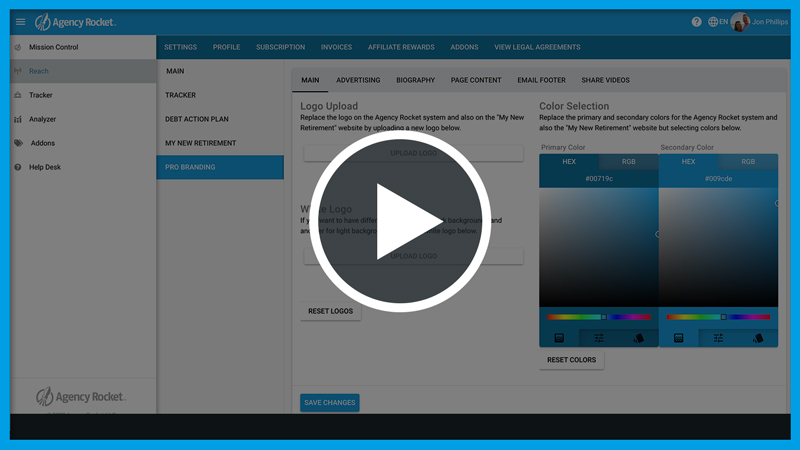The height and width of the screenshot is (450, 800).
Task: Show primary color sliders view icon
Action: click(599, 338)
